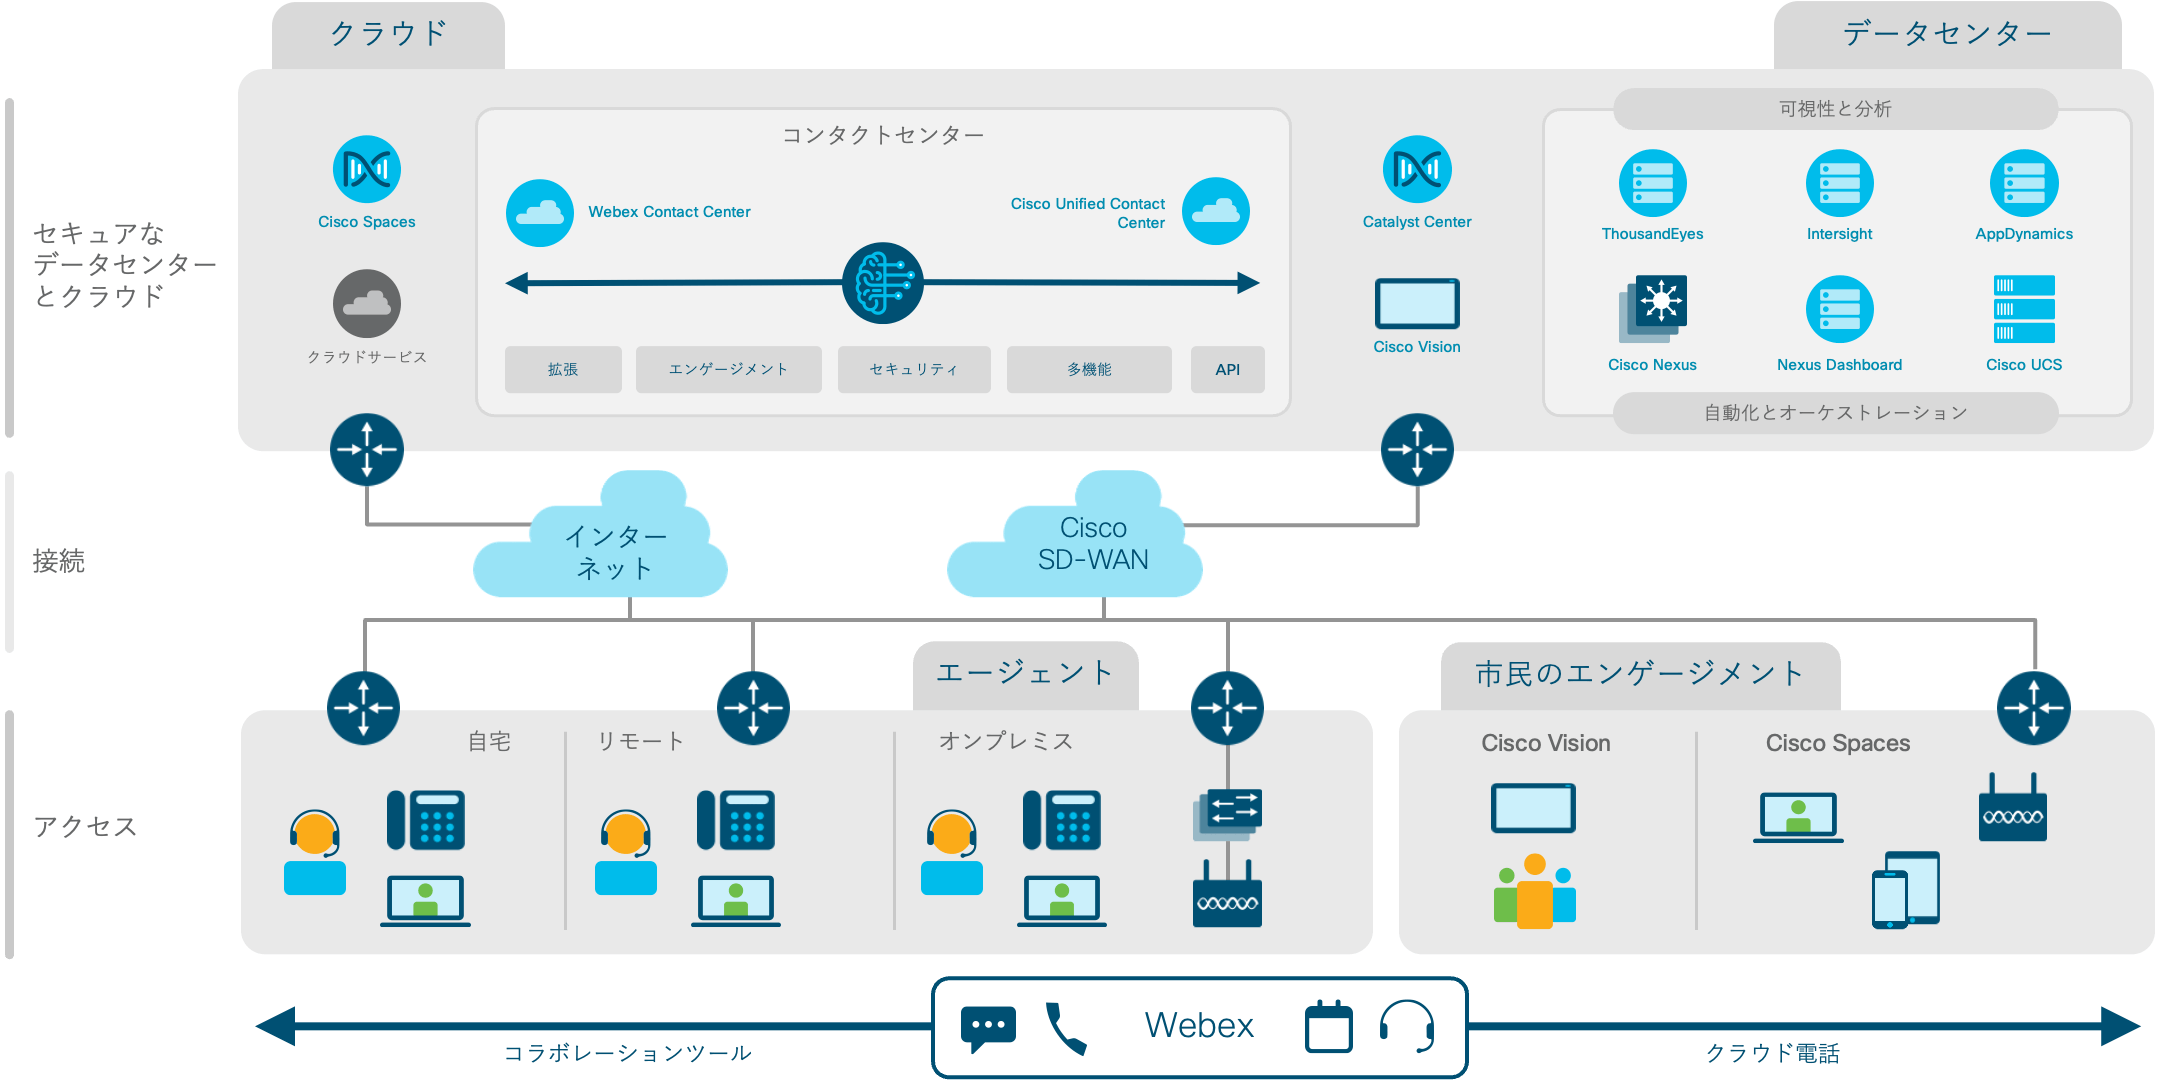Click the group of people icon
The height and width of the screenshot is (1080, 2160).
click(1535, 891)
